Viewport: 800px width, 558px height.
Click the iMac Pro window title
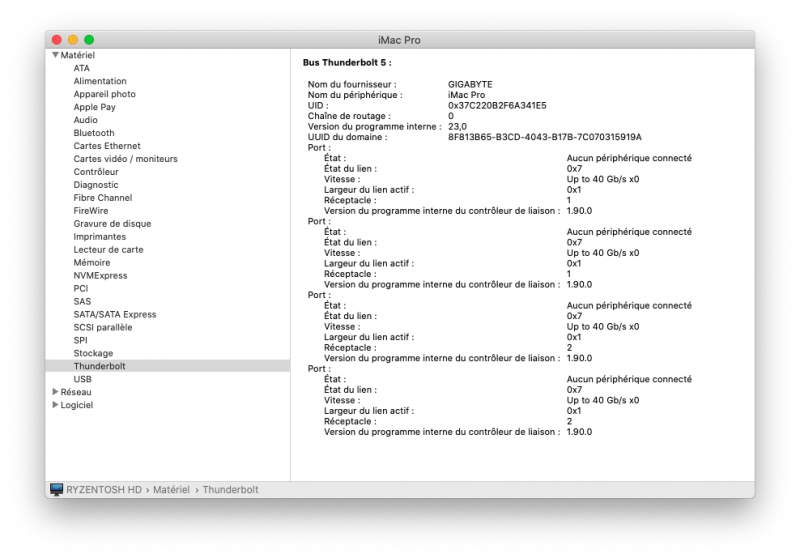pyautogui.click(x=399, y=40)
